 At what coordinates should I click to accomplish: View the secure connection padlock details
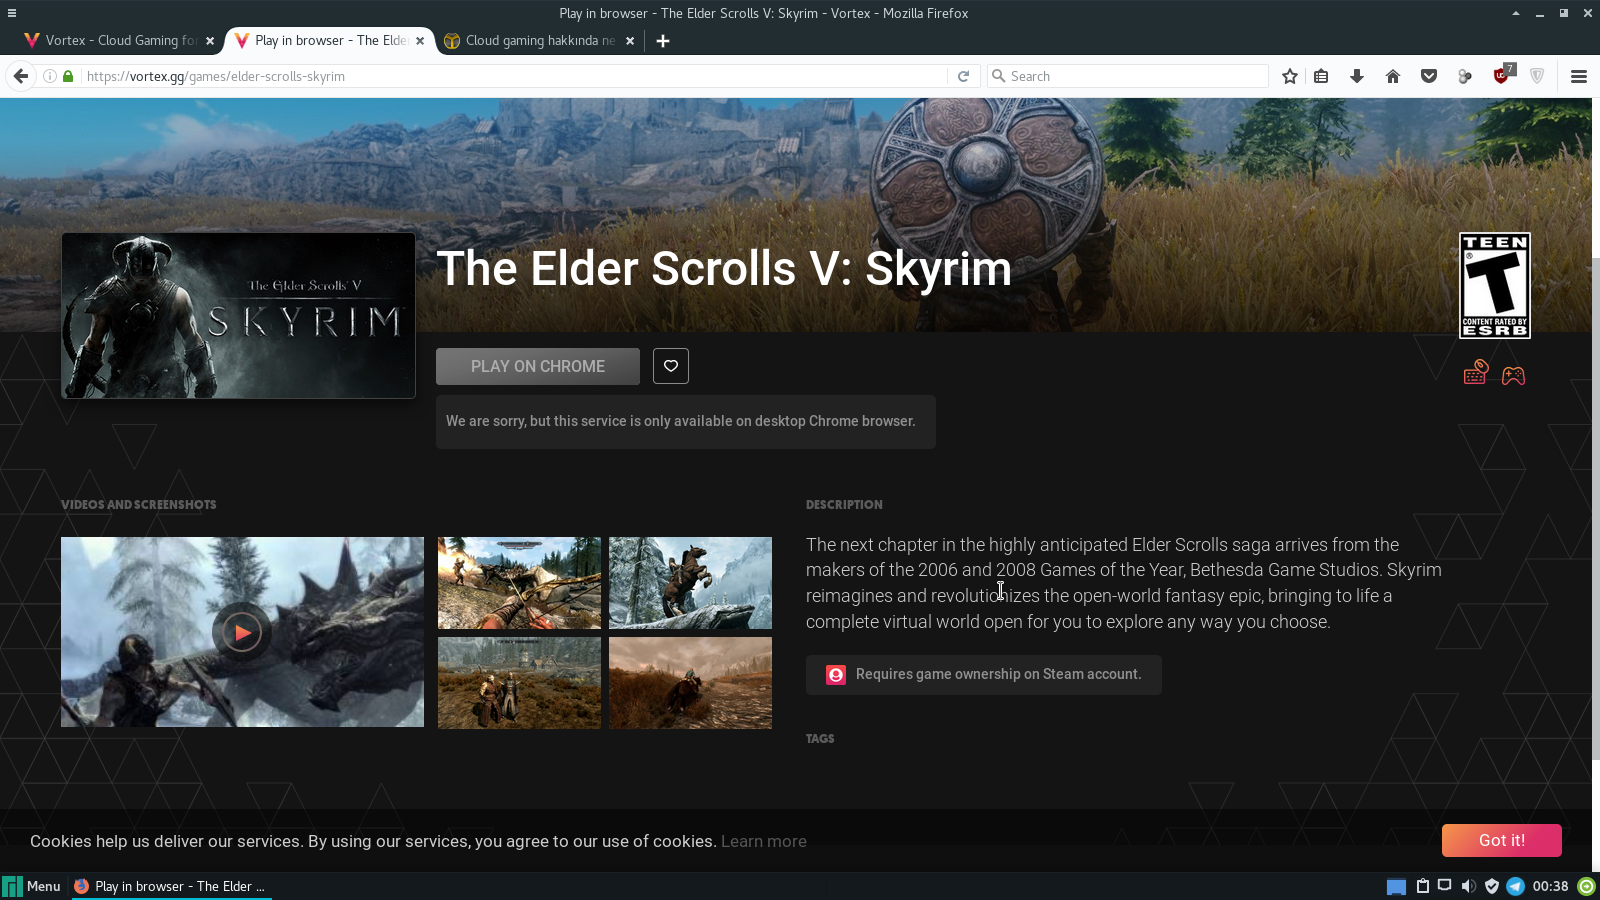click(68, 76)
